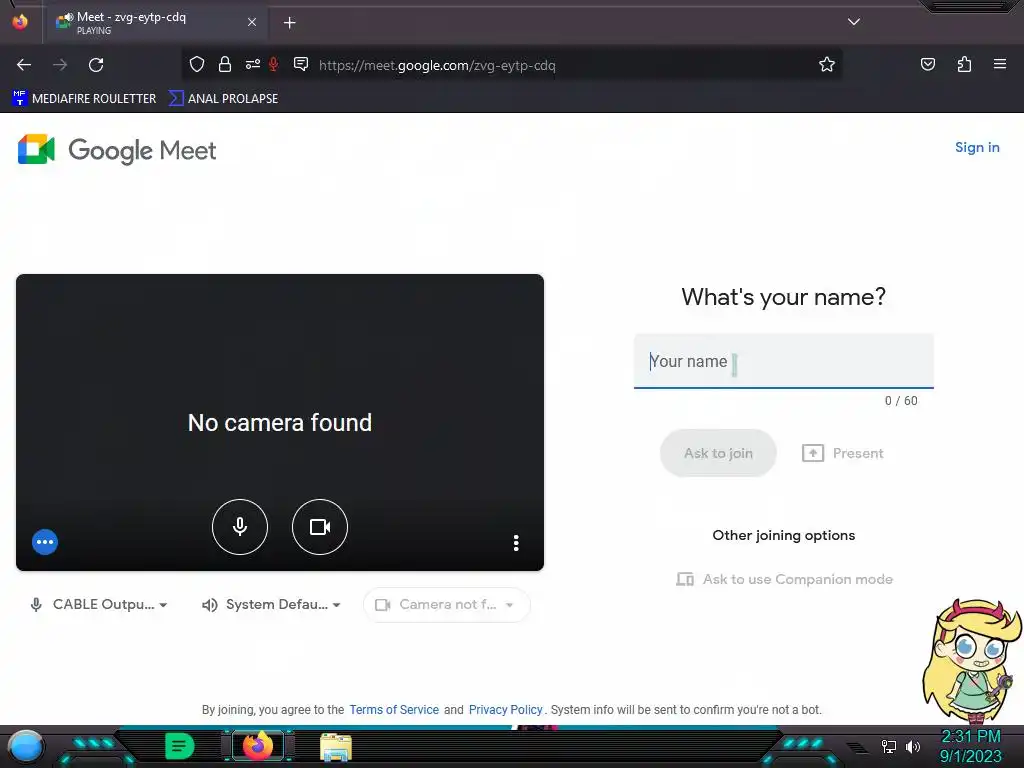Viewport: 1024px width, 768px height.
Task: Click the volume icon in system tray
Action: tap(913, 746)
